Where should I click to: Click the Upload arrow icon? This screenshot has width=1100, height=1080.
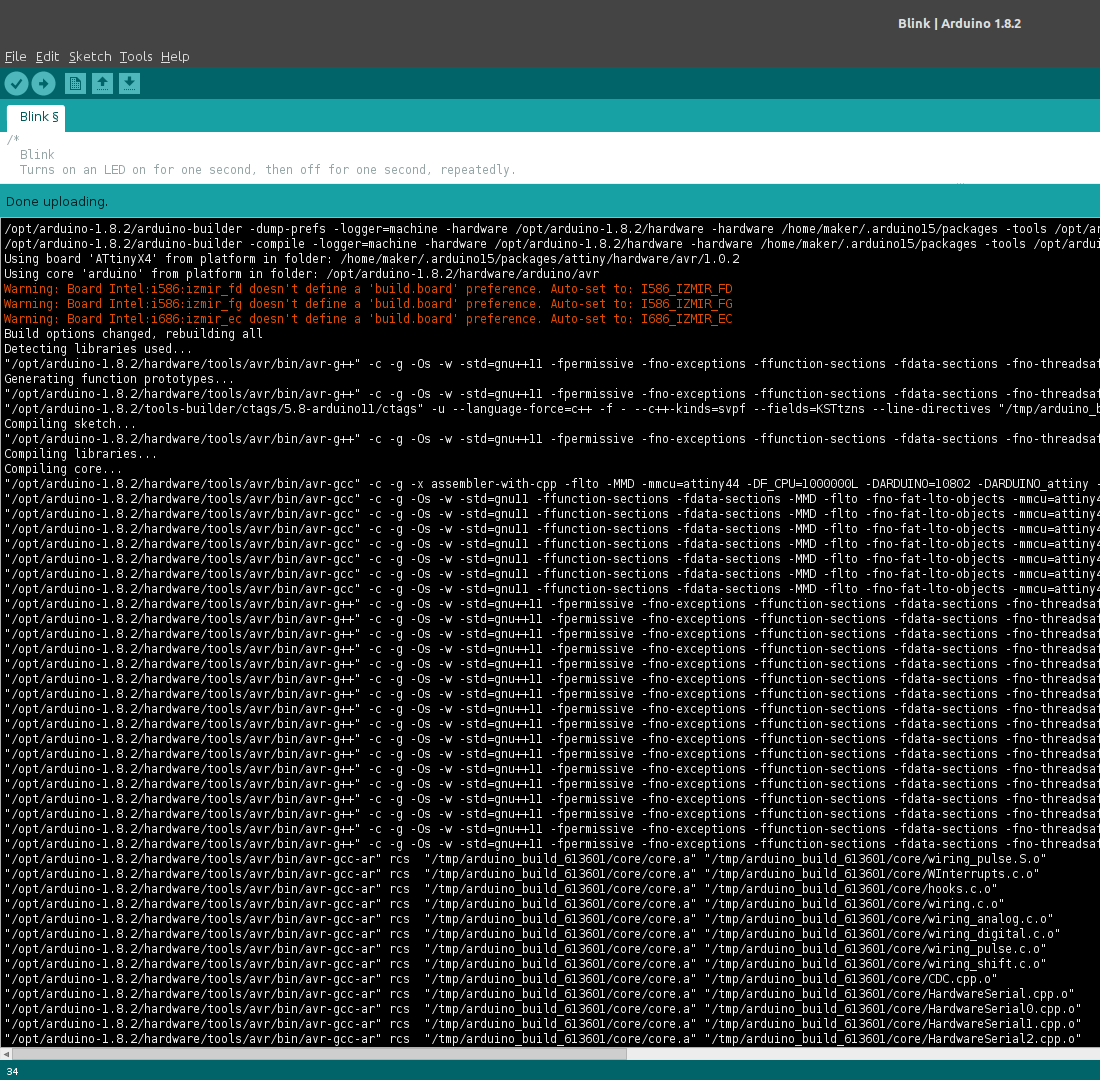click(x=43, y=84)
